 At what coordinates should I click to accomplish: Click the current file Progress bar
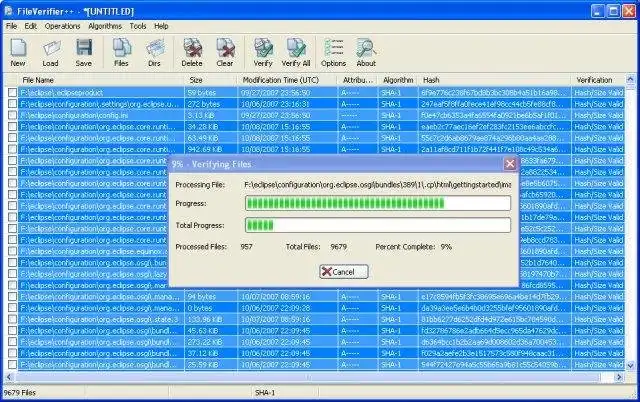click(x=378, y=203)
